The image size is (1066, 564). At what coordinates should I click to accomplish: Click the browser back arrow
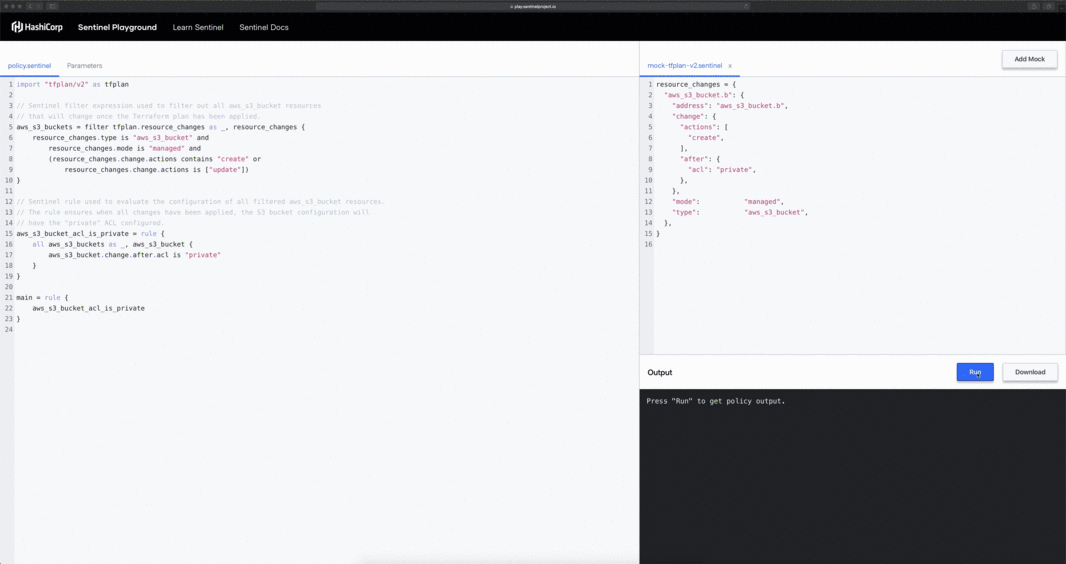tap(30, 6)
